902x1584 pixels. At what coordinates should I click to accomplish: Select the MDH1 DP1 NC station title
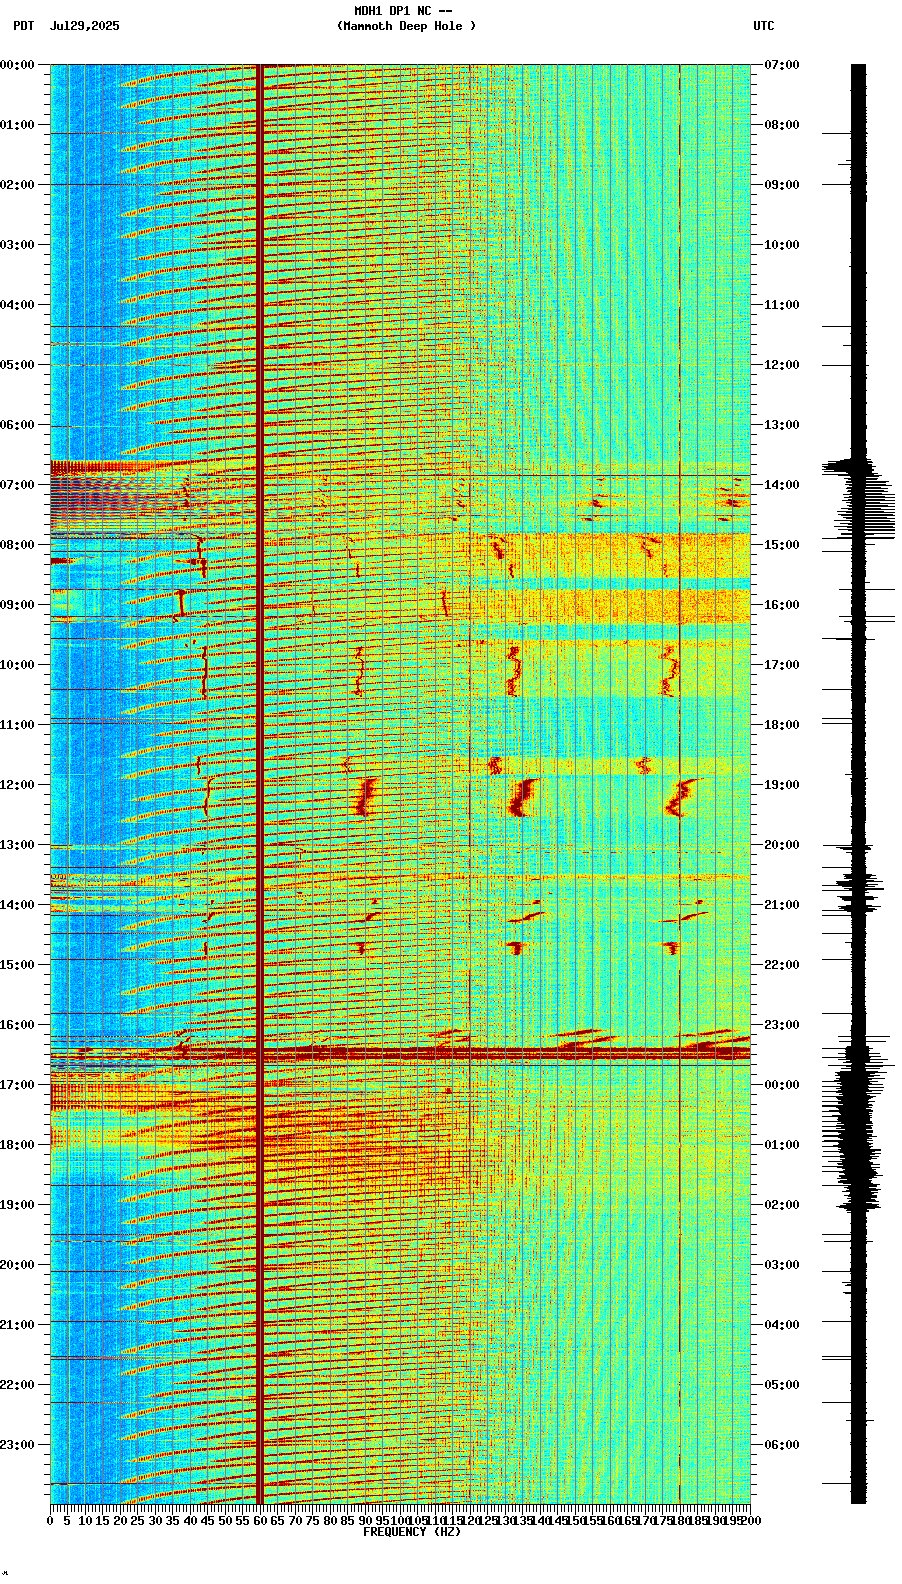coord(403,11)
